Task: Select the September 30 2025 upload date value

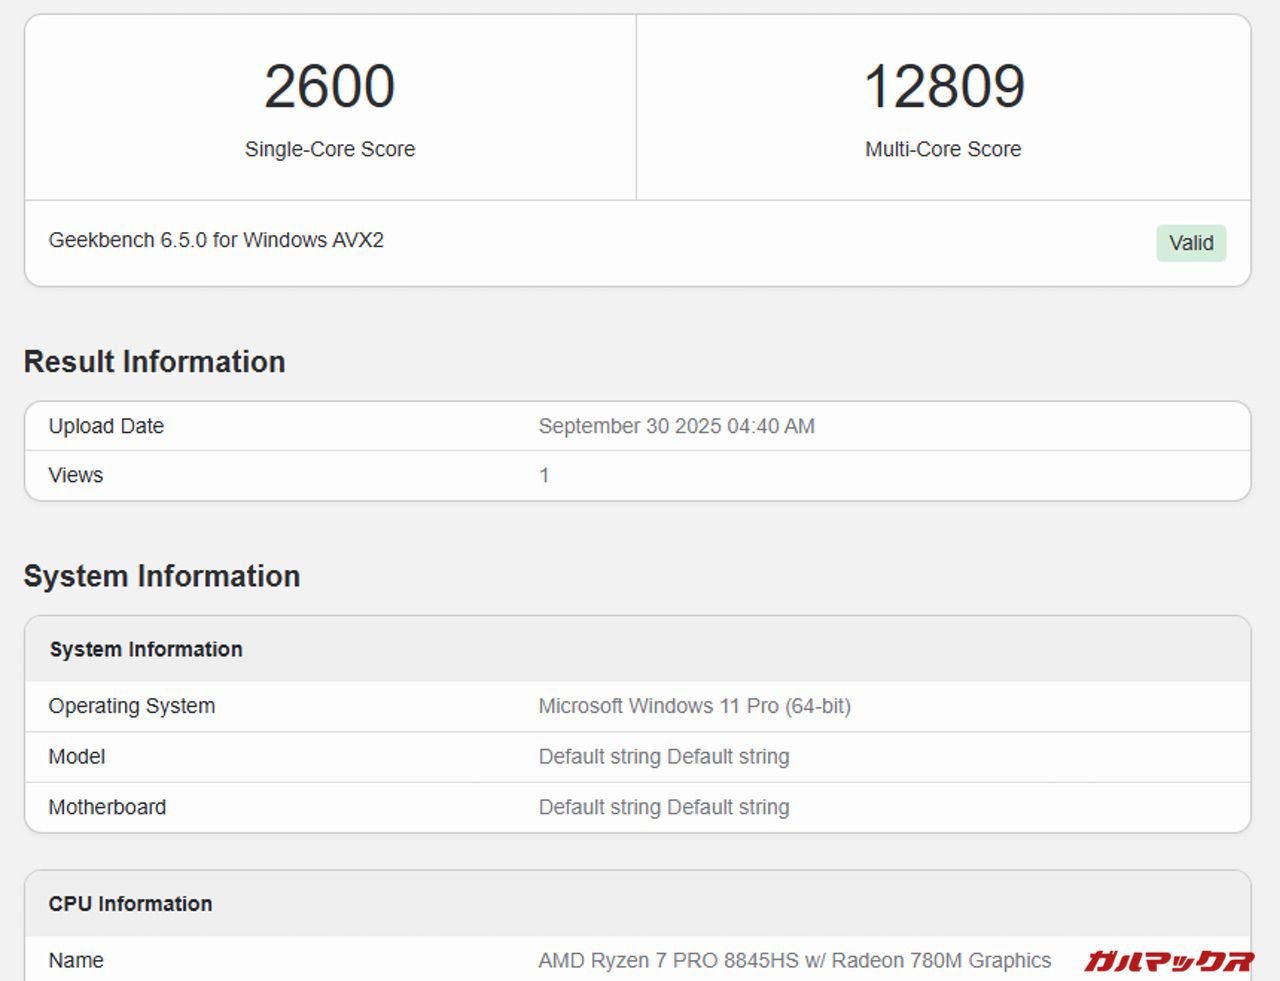Action: tap(676, 426)
